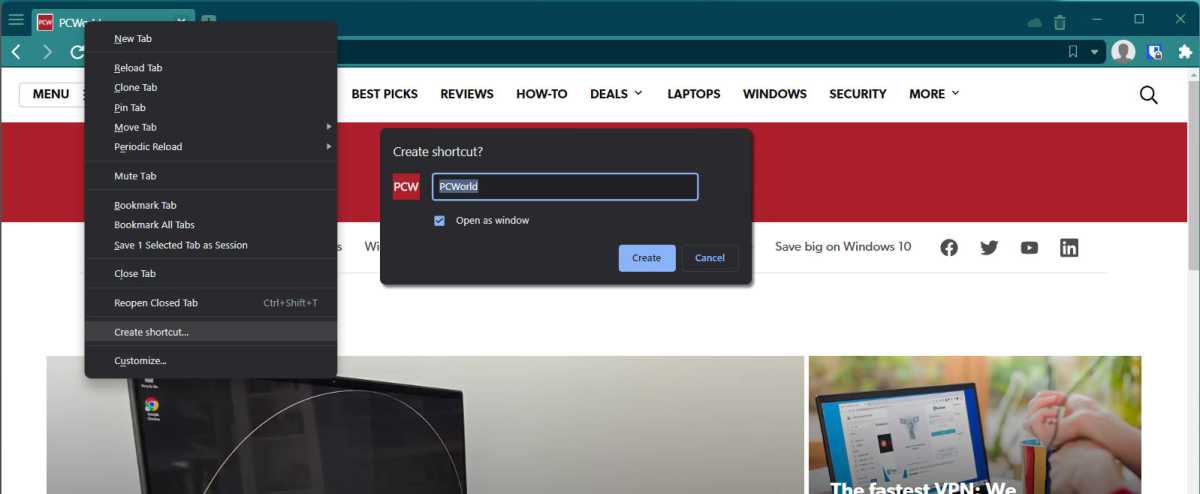Select the PCWorld browser tab
1200x494 pixels.
click(x=112, y=21)
